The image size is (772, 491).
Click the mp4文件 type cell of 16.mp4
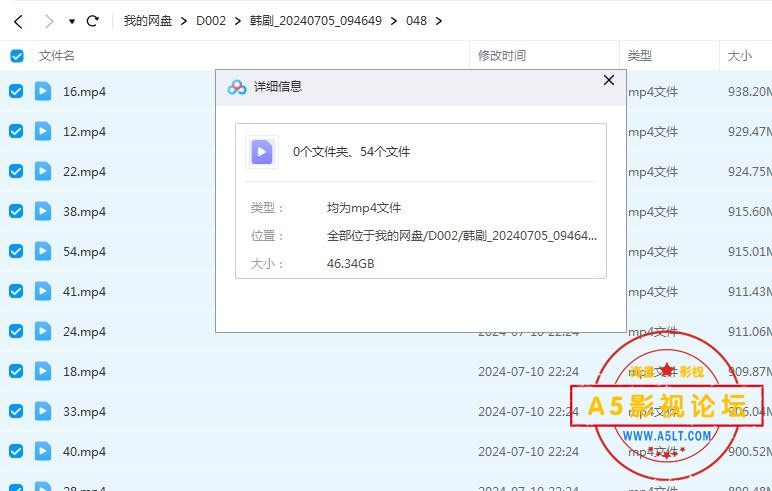tap(653, 92)
